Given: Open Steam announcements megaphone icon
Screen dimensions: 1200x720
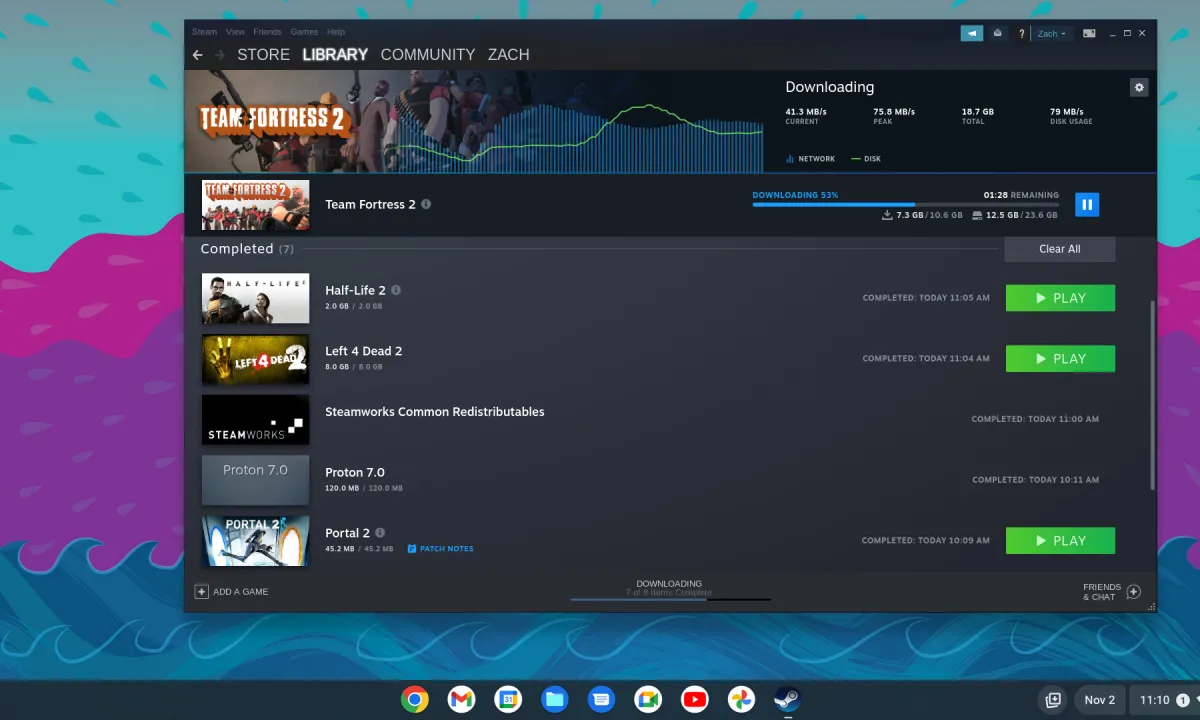Looking at the screenshot, I should [972, 33].
